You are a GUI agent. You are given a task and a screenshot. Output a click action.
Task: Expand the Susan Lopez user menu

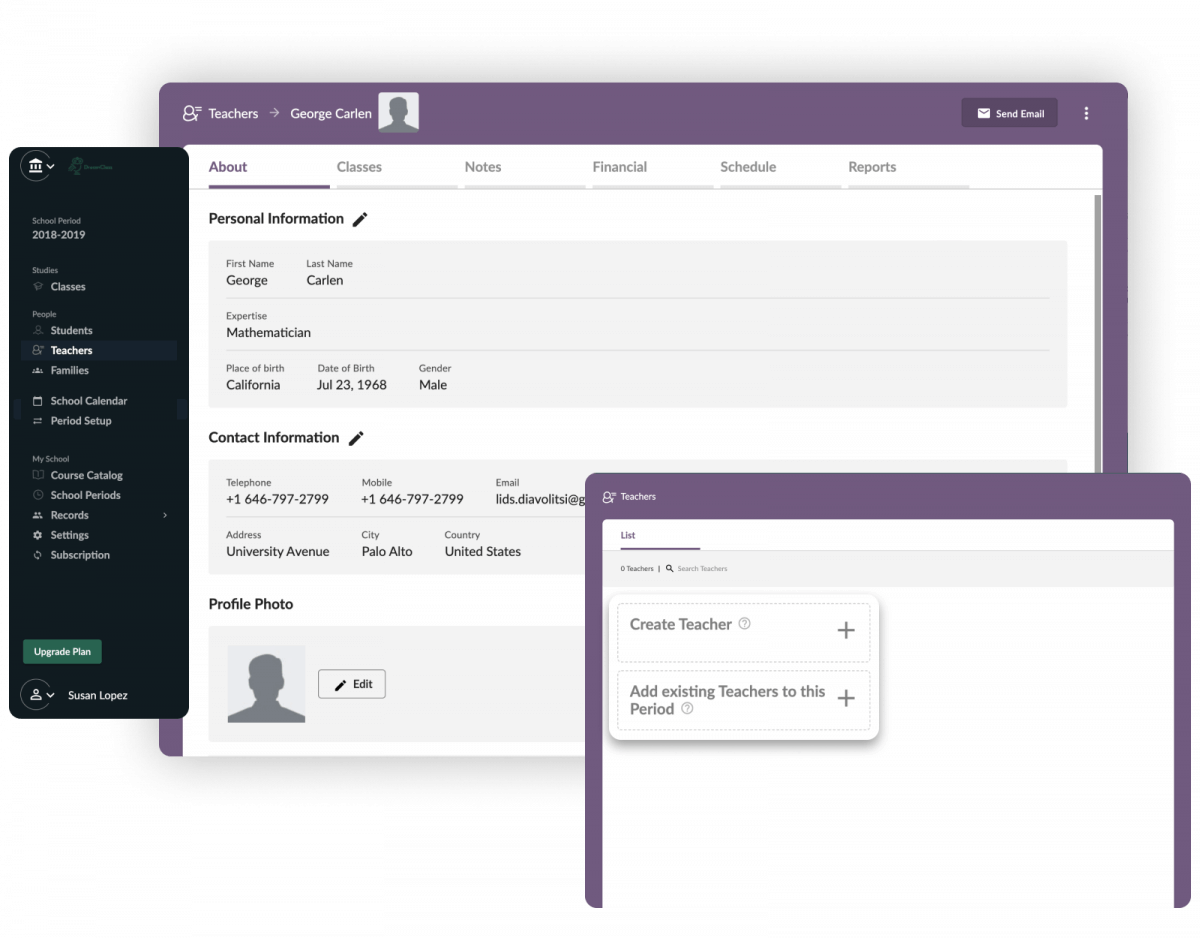point(41,695)
